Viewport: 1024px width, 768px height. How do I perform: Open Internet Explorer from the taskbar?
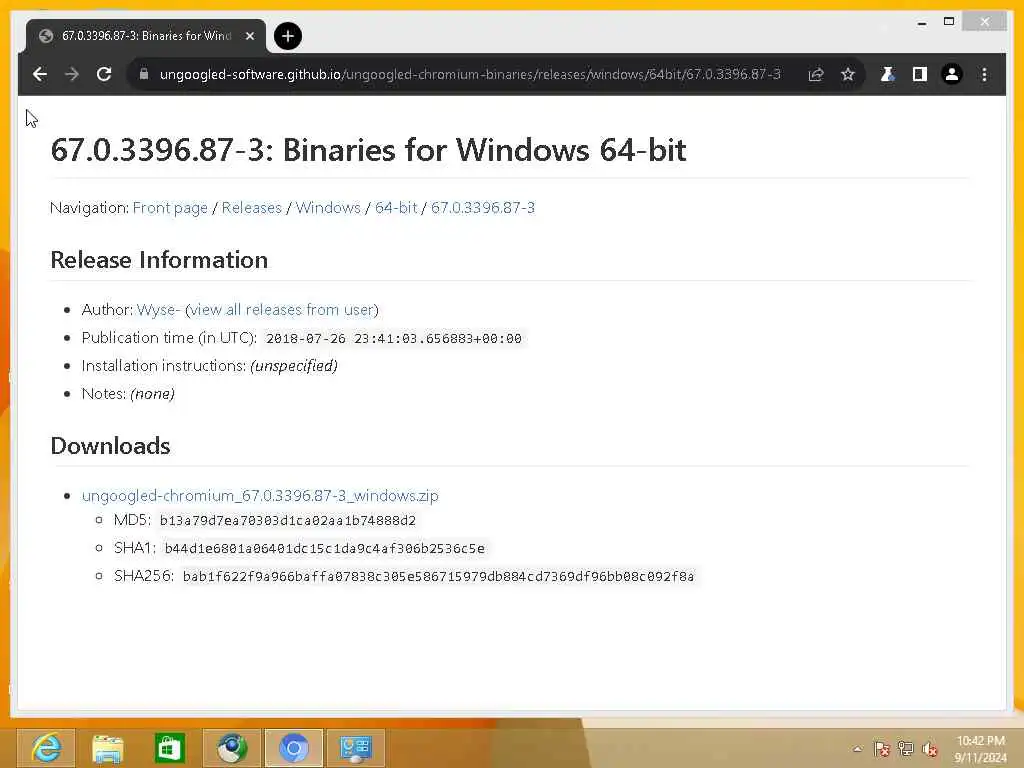46,748
